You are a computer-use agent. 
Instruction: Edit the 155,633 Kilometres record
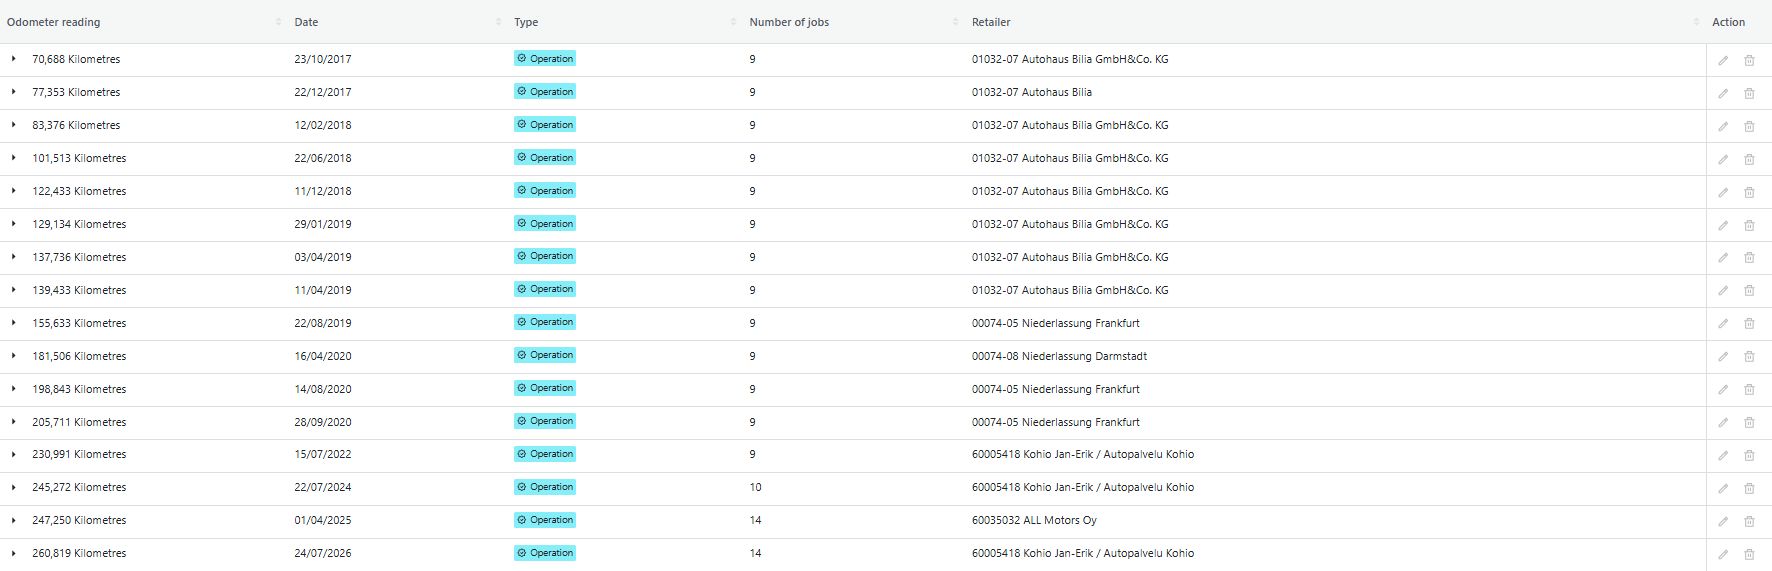point(1723,324)
